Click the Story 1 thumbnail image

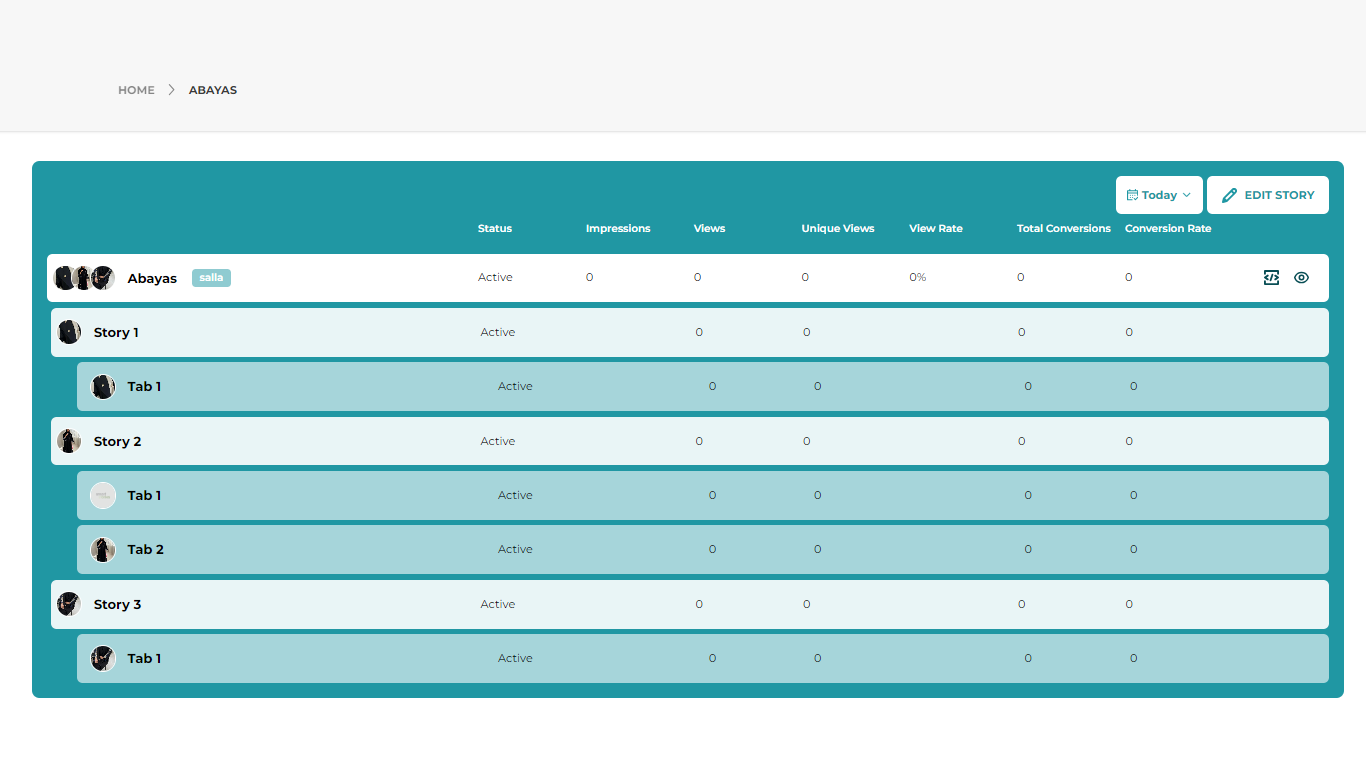[69, 332]
